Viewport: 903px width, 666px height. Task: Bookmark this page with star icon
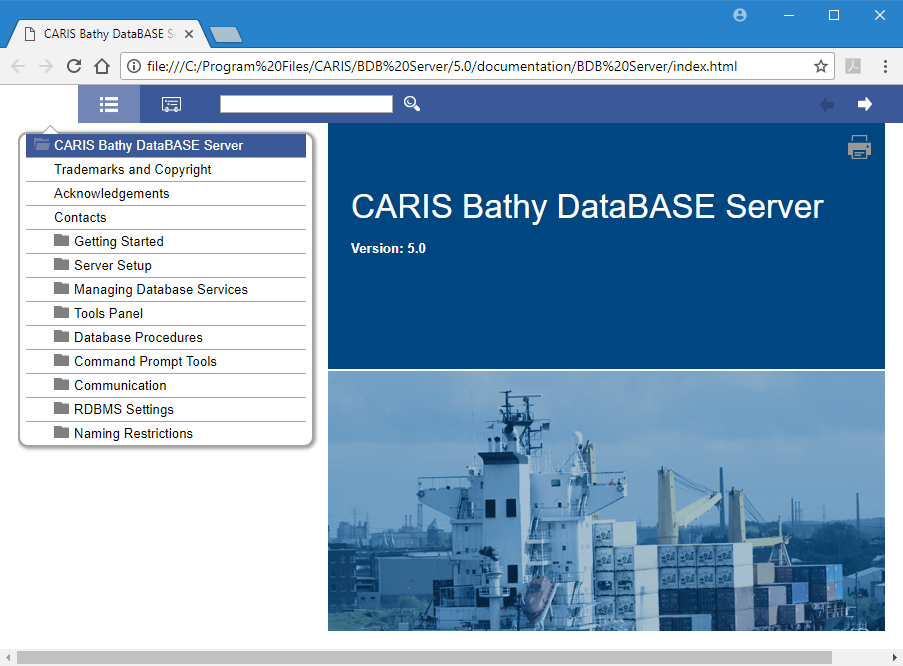[820, 66]
